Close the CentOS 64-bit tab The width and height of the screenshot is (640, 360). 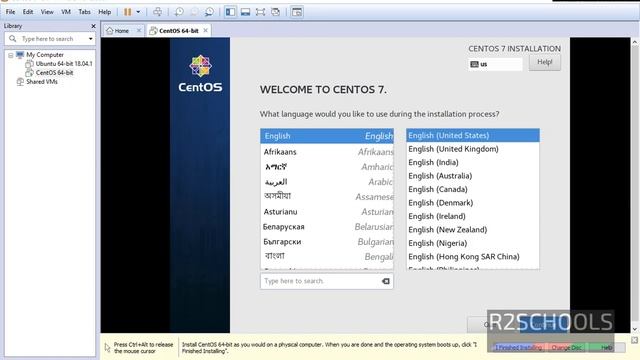pyautogui.click(x=205, y=30)
